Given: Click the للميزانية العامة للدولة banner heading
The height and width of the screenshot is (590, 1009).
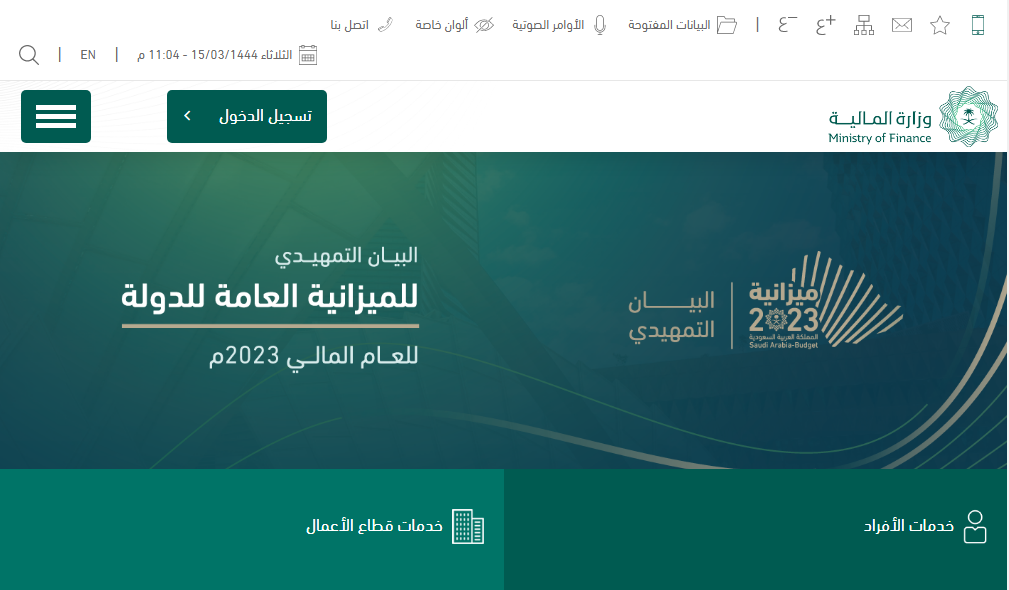Looking at the screenshot, I should 270,297.
